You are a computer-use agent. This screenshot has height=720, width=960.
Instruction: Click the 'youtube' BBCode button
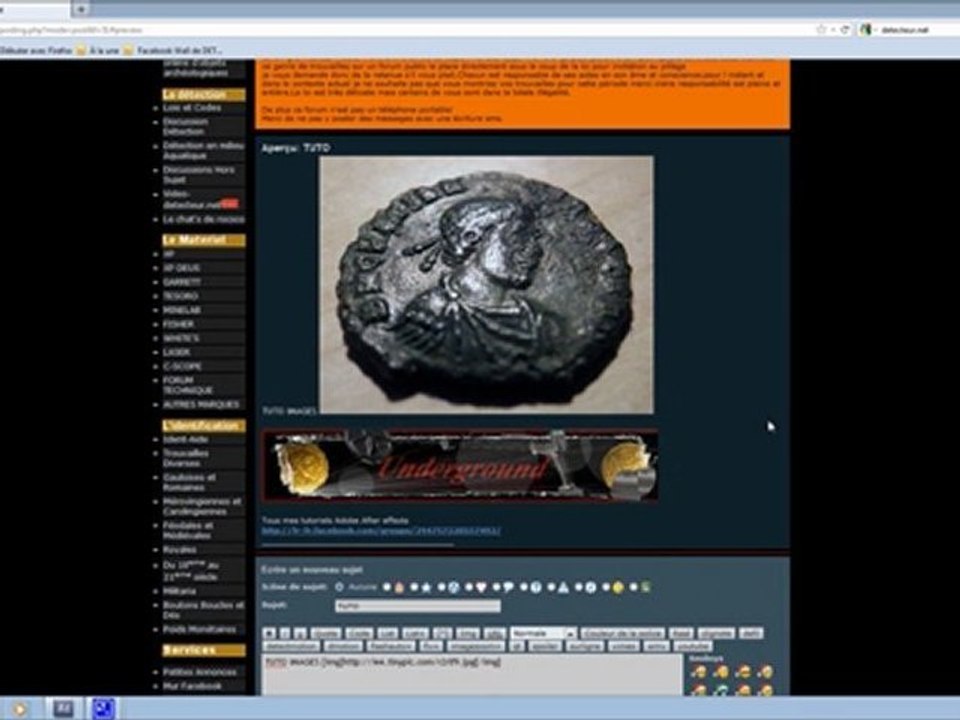click(693, 646)
